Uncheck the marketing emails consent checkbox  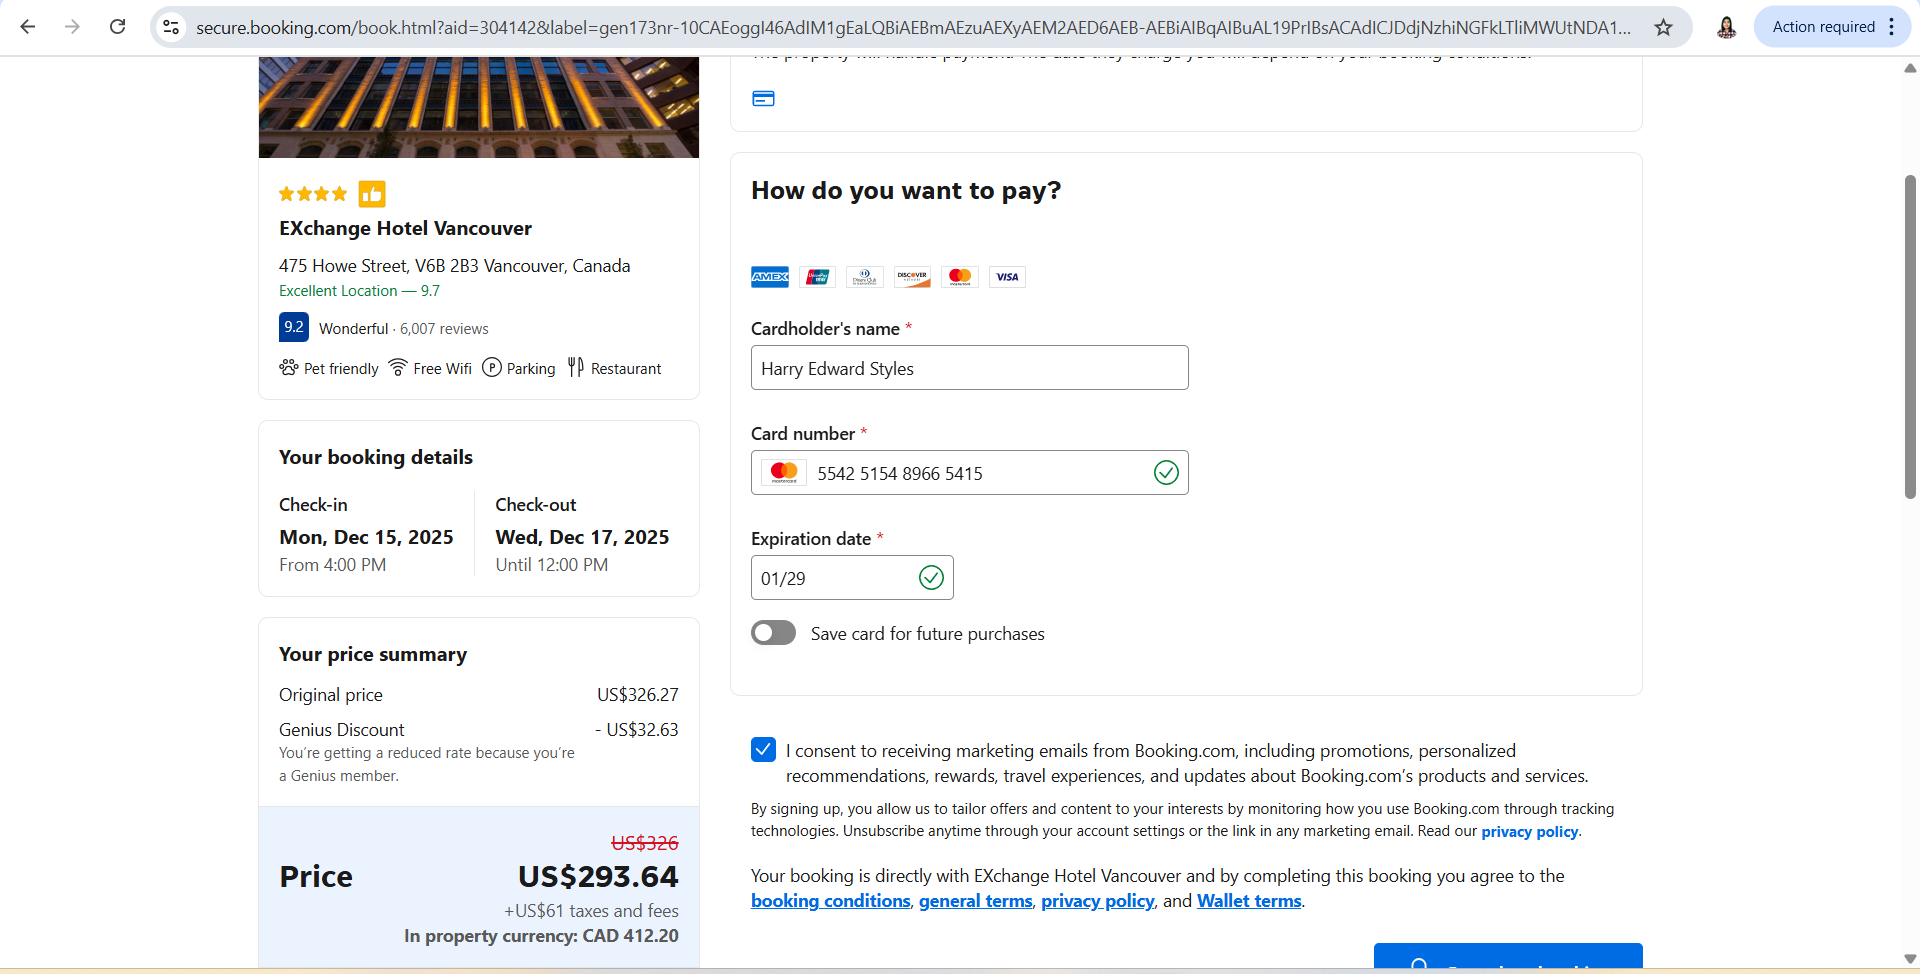pyautogui.click(x=763, y=750)
